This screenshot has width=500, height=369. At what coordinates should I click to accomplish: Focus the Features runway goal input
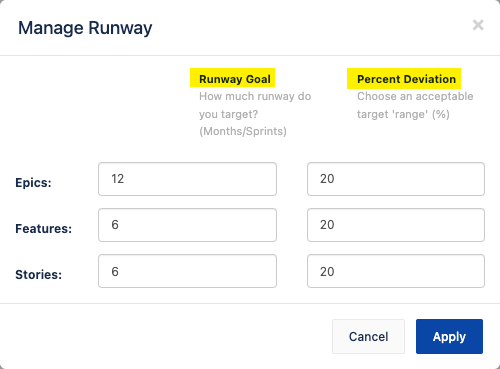(x=187, y=225)
